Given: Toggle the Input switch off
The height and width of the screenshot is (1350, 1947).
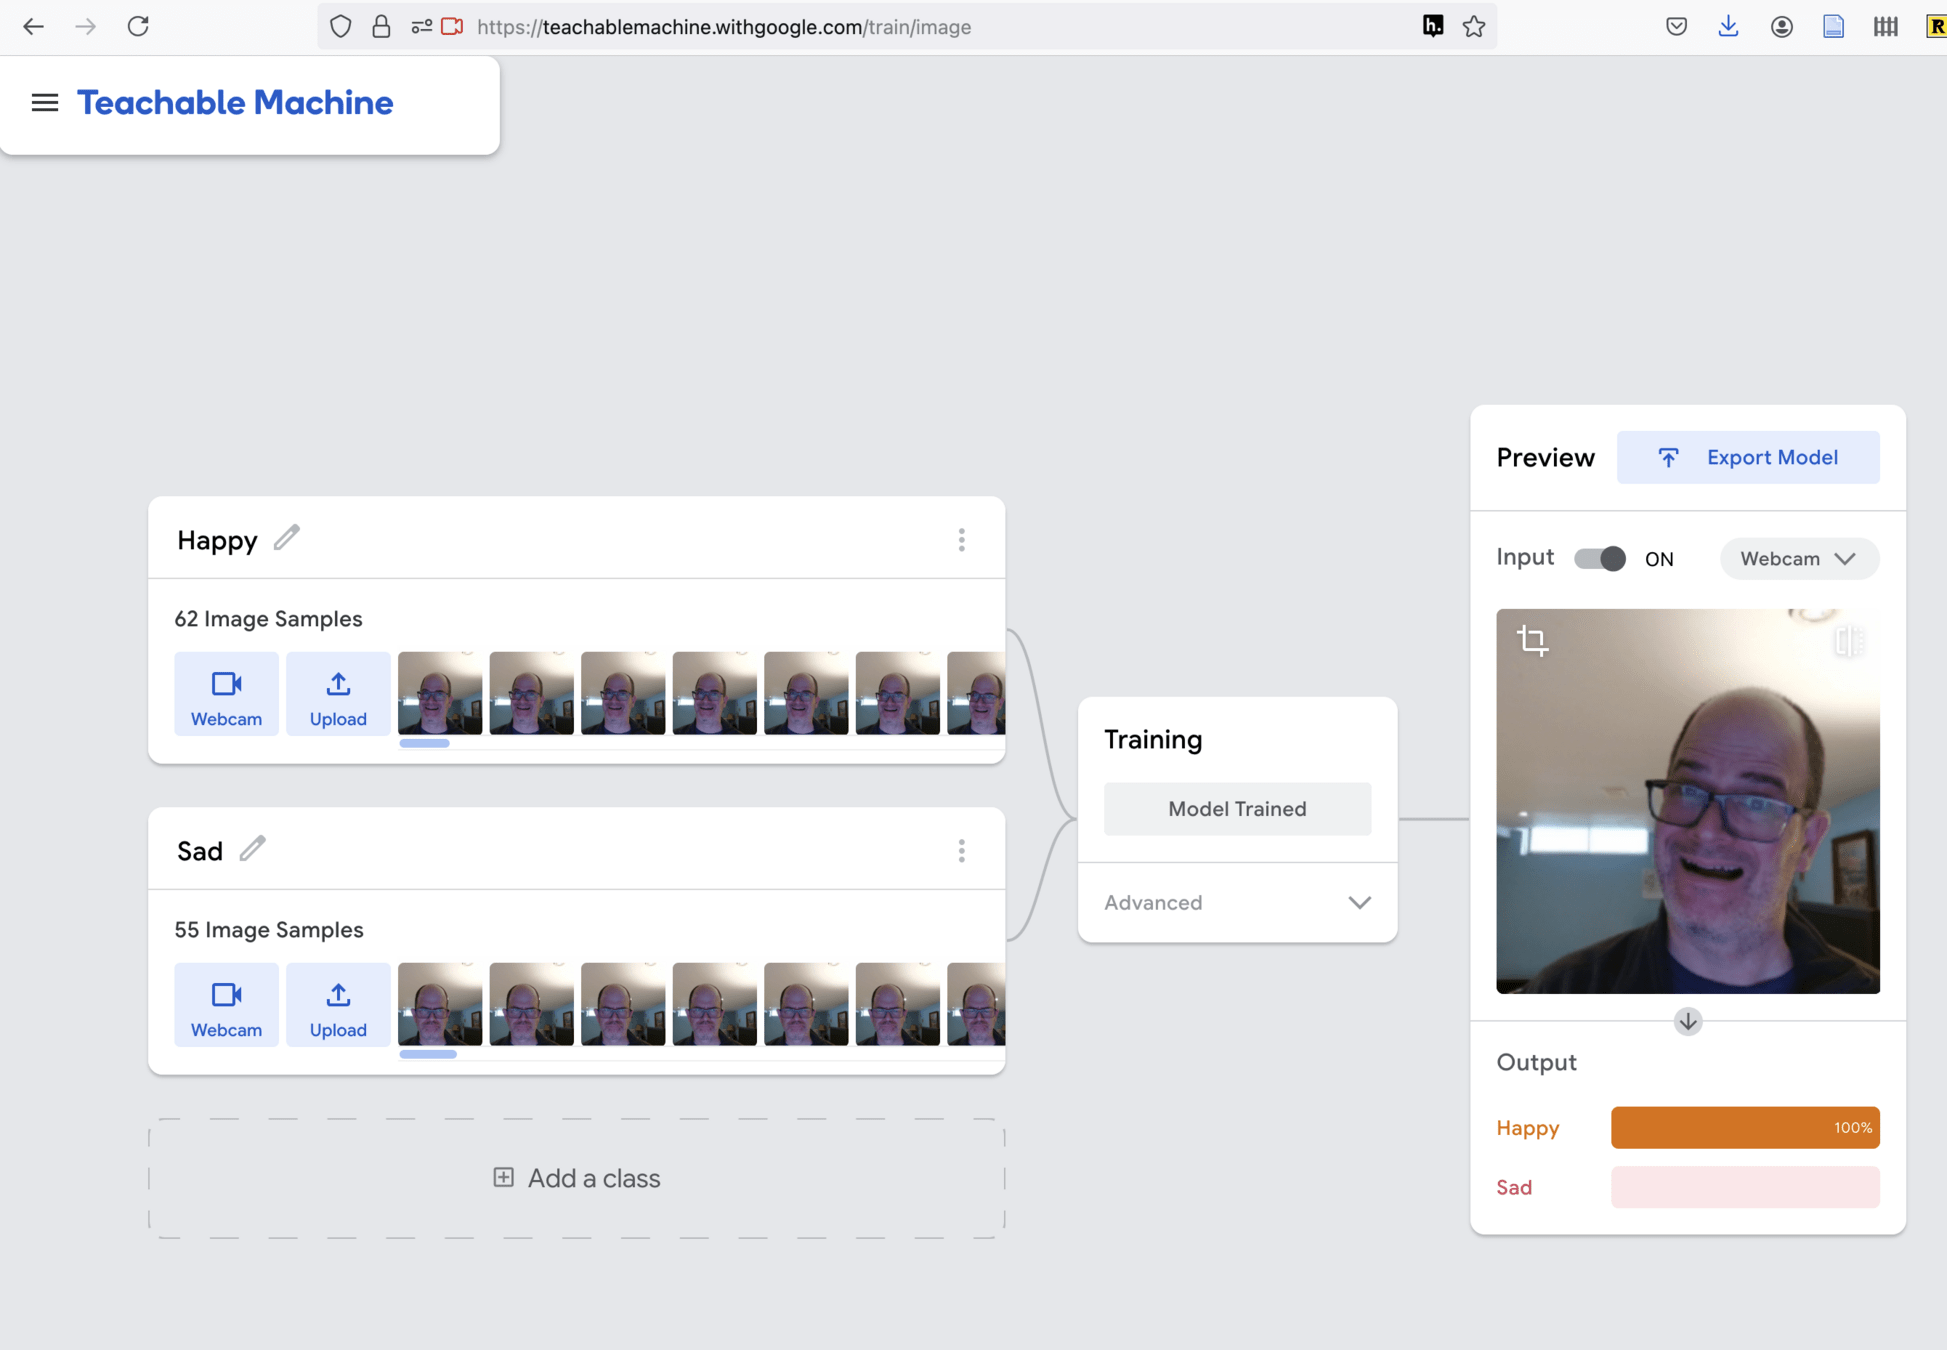Looking at the screenshot, I should click(x=1600, y=558).
